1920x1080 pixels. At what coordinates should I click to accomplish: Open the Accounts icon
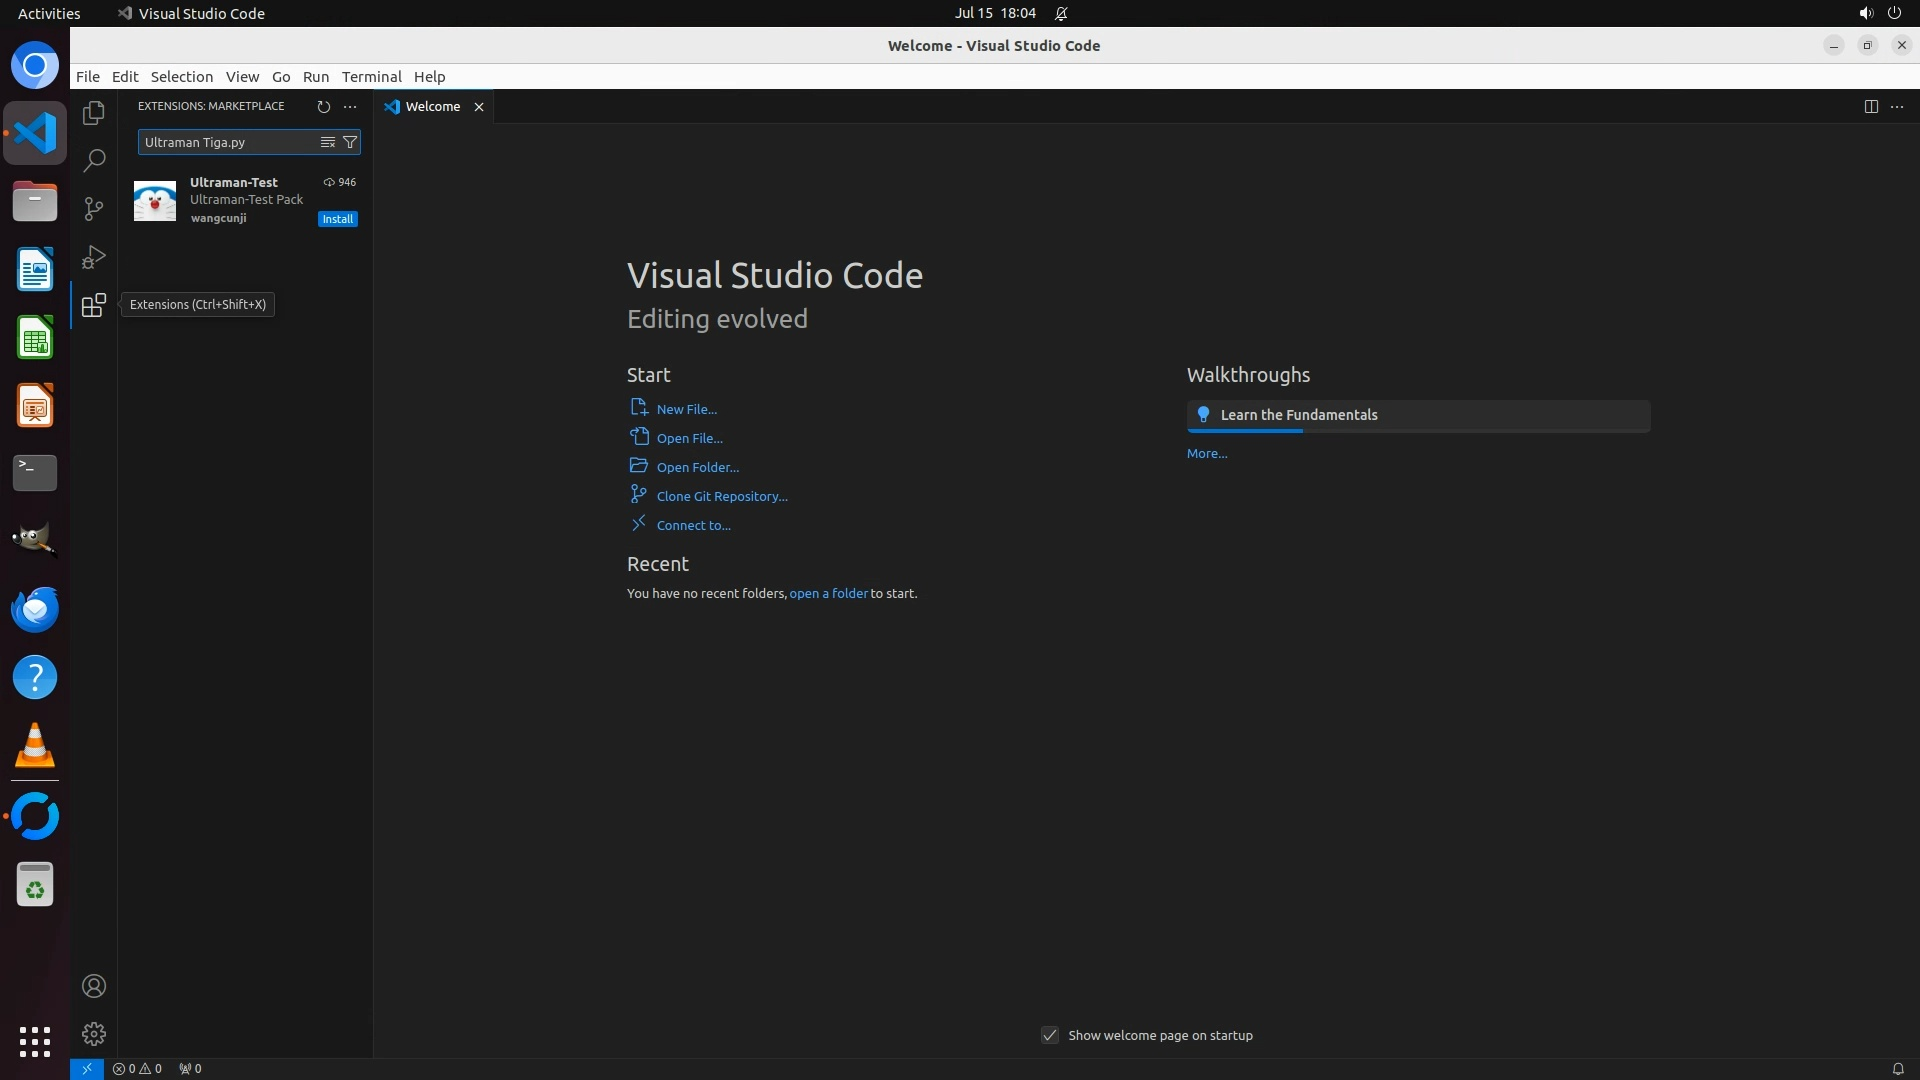click(94, 986)
